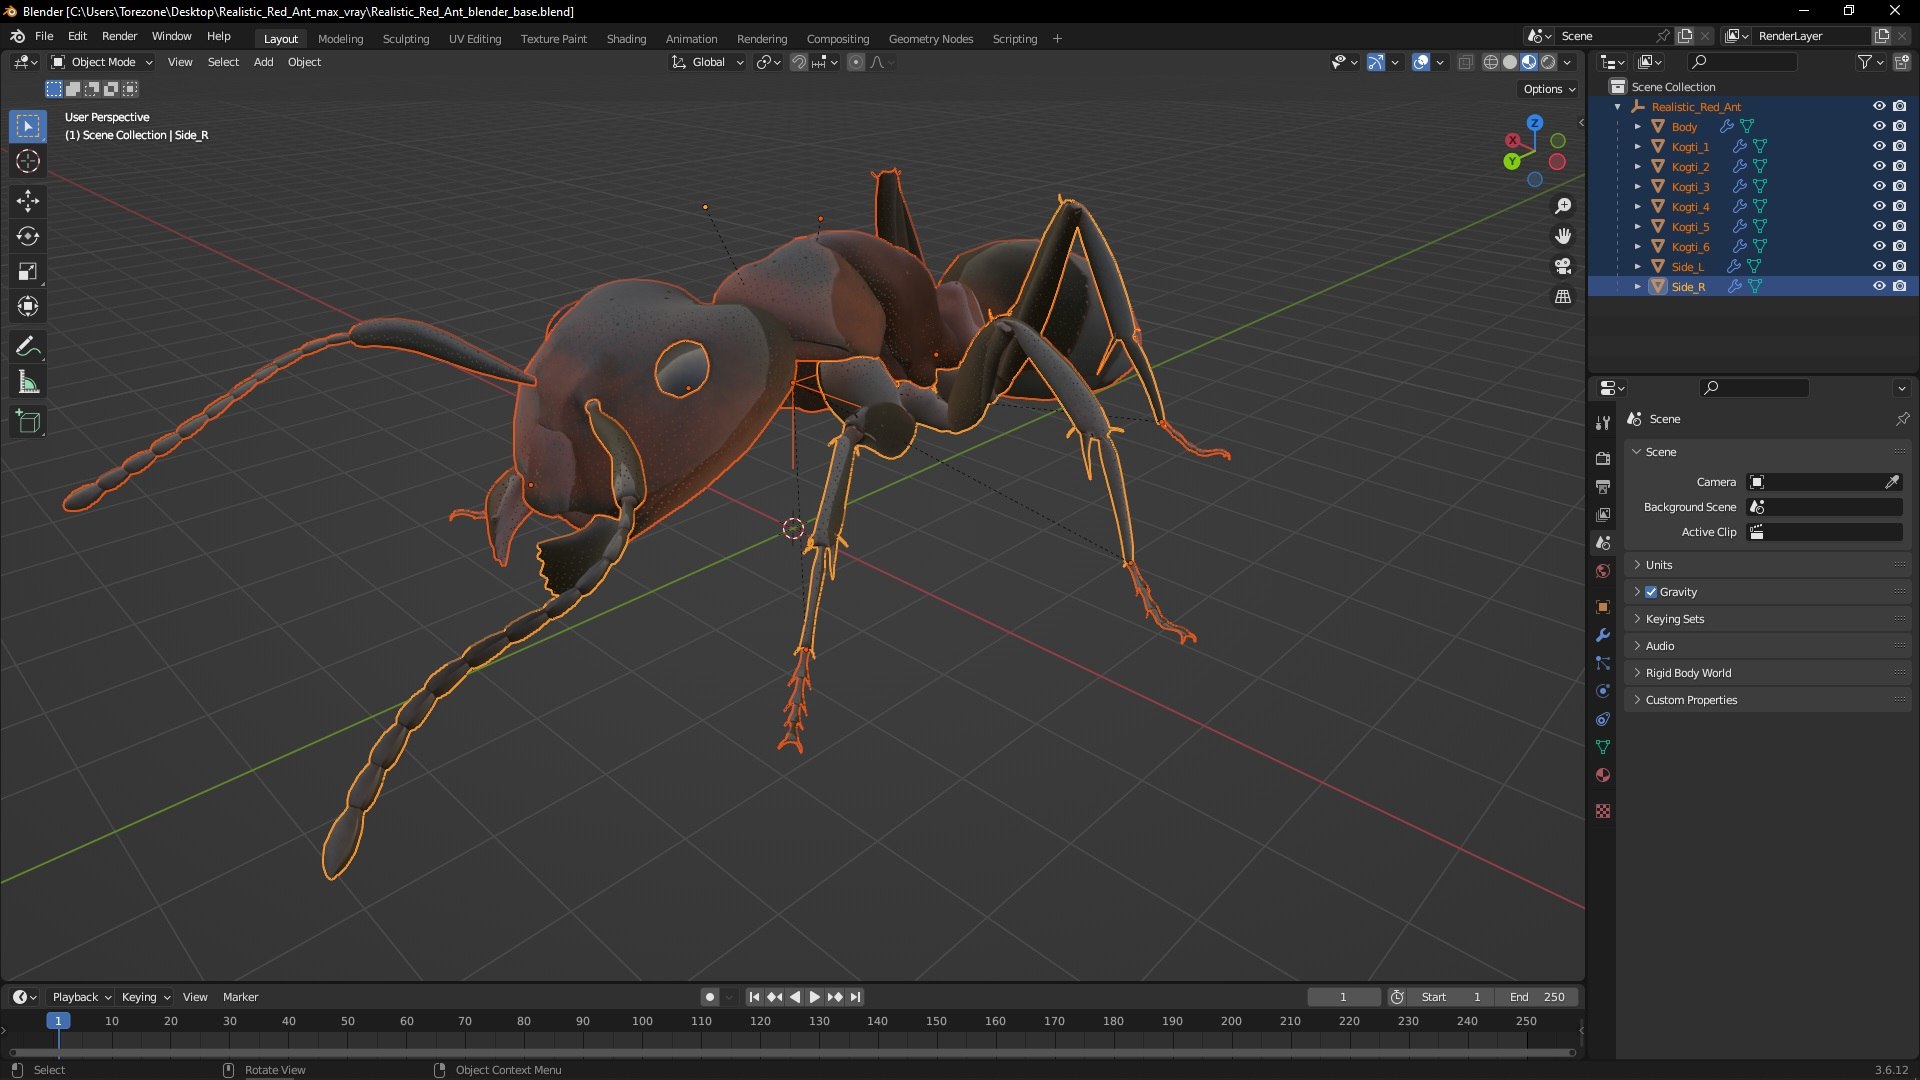Open the World properties tab
1920x1080 pixels.
coord(1603,571)
